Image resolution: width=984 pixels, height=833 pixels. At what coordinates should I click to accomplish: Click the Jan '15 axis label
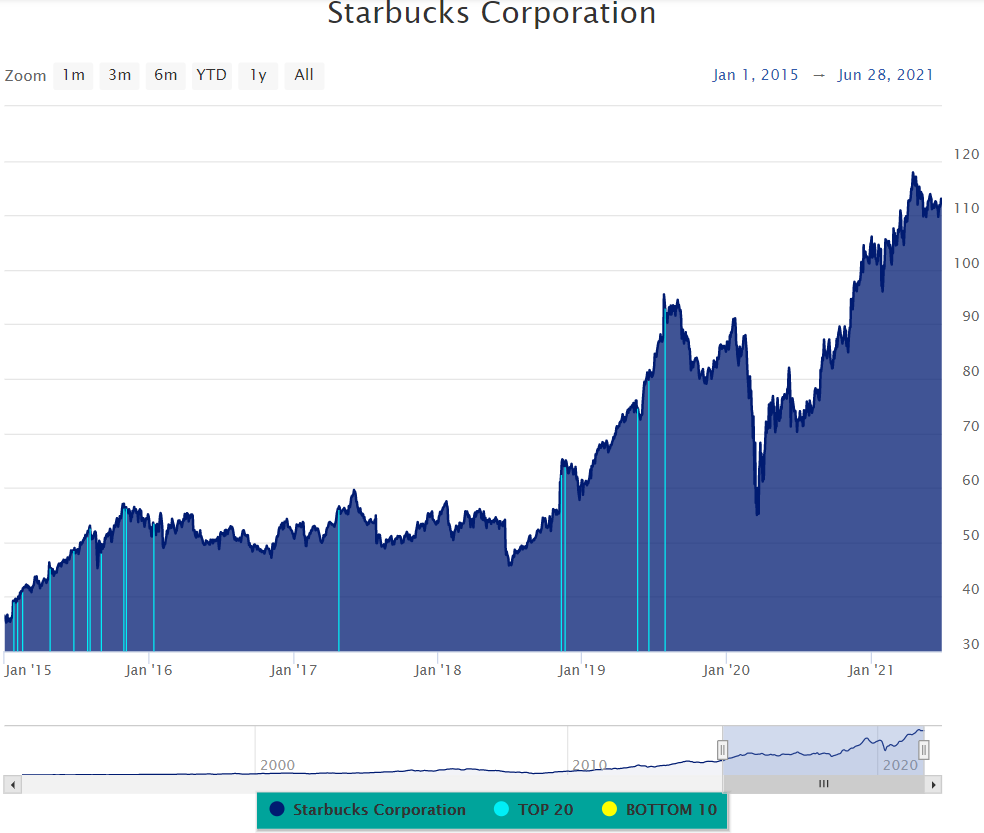pos(28,670)
